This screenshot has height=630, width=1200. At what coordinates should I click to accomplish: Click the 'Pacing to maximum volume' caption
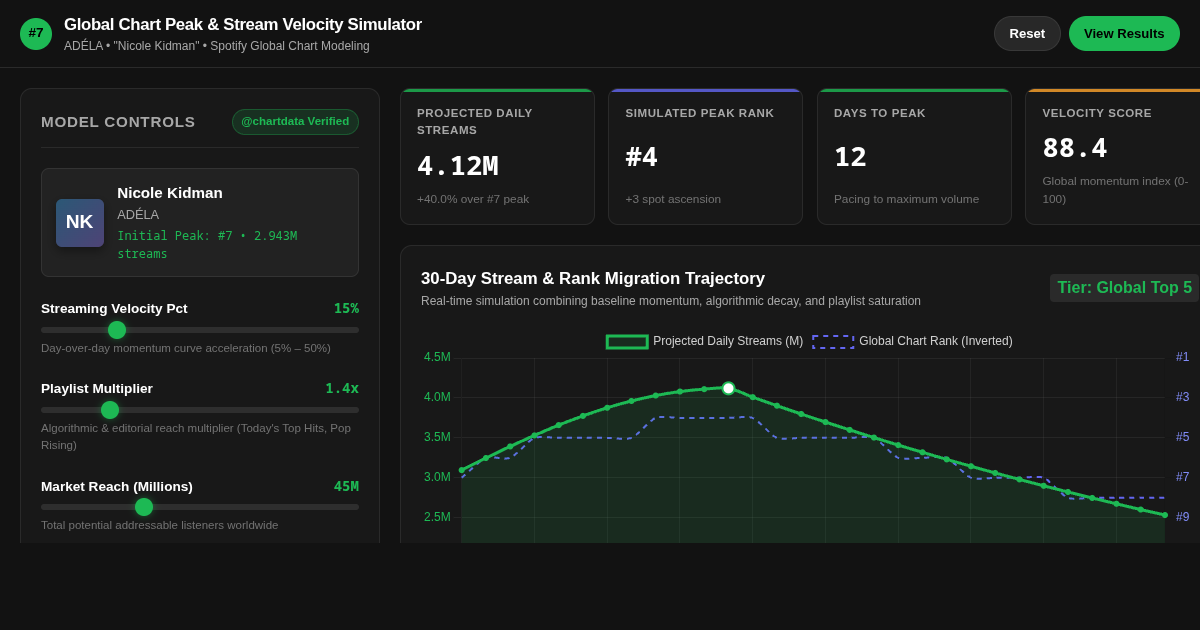(907, 199)
